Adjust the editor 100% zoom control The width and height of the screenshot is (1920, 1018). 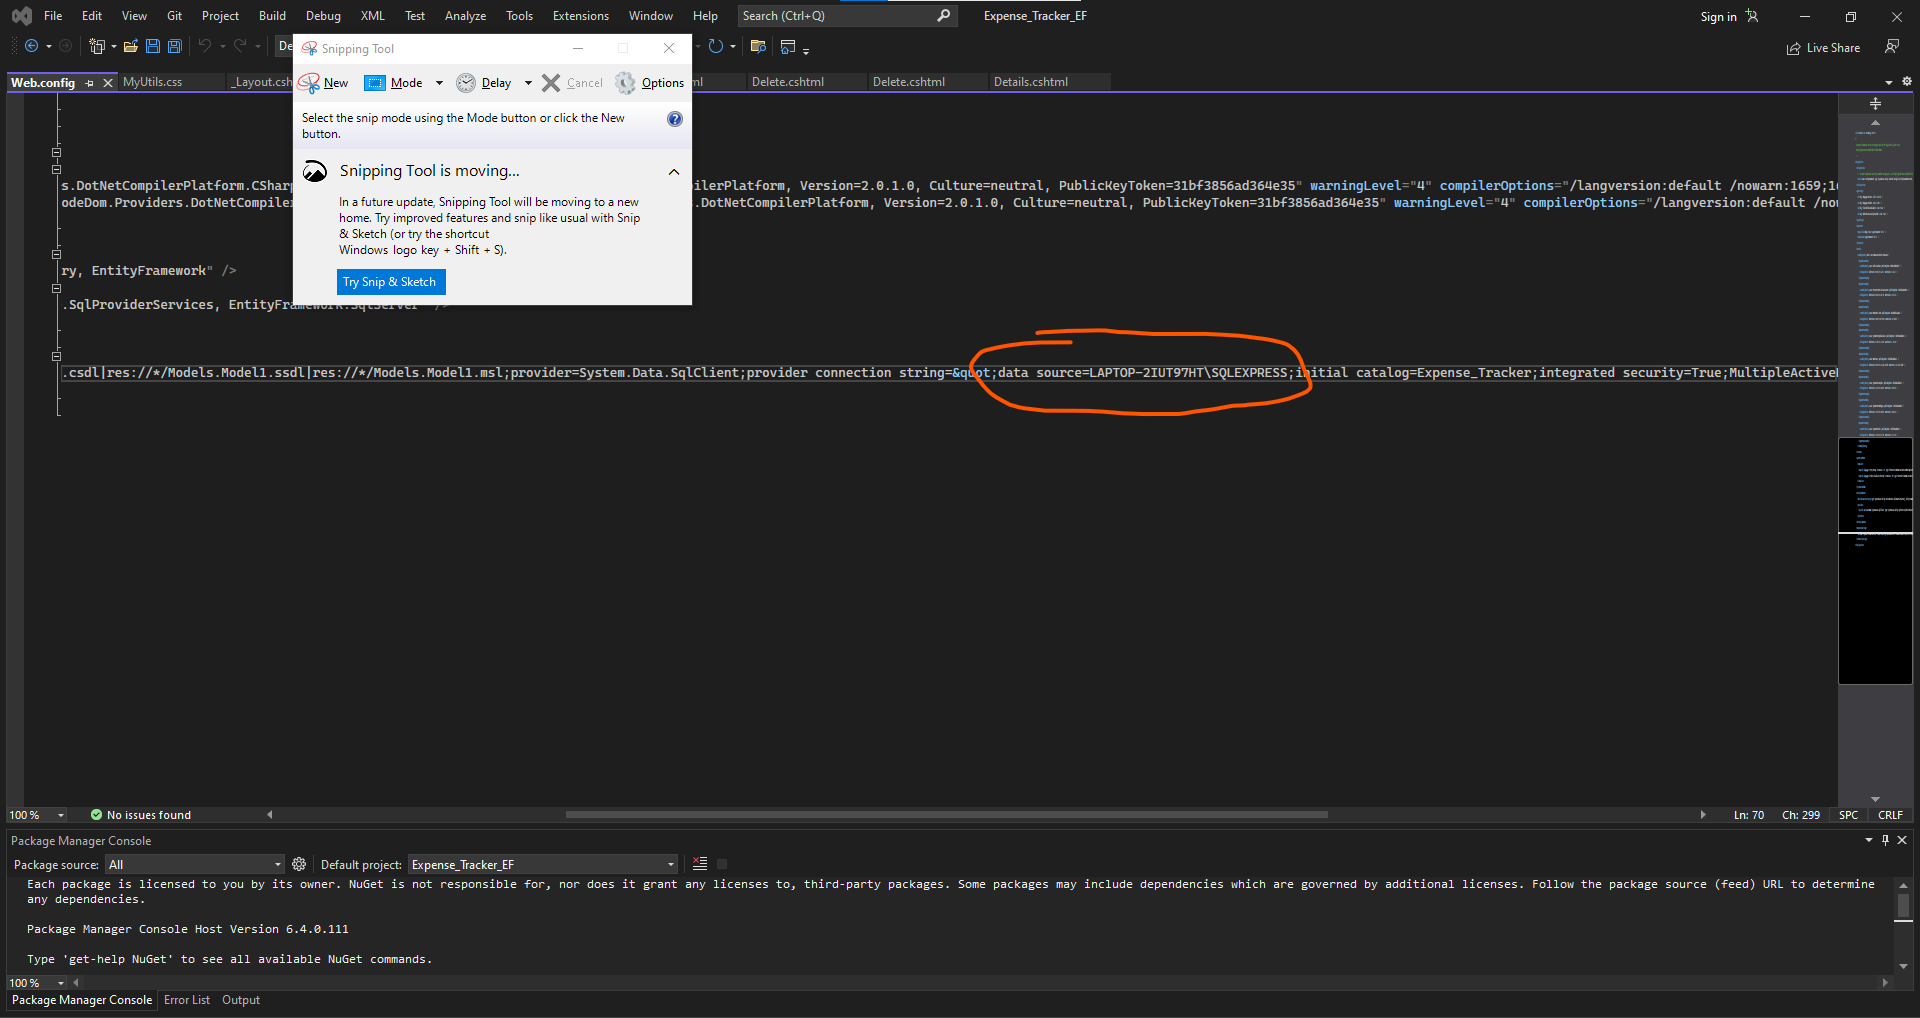point(36,815)
